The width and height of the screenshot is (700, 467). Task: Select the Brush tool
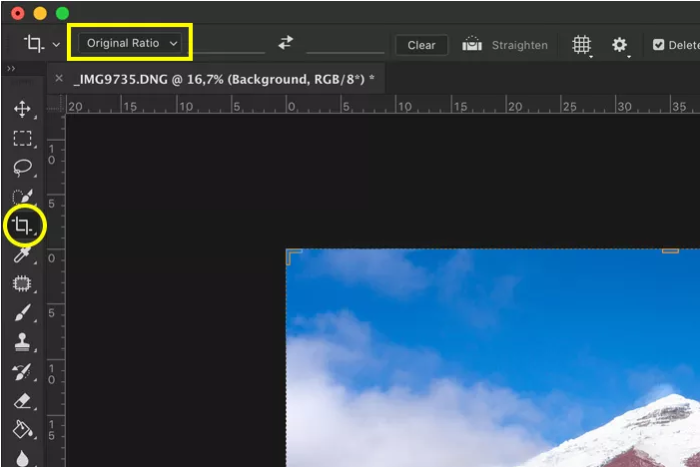point(22,313)
